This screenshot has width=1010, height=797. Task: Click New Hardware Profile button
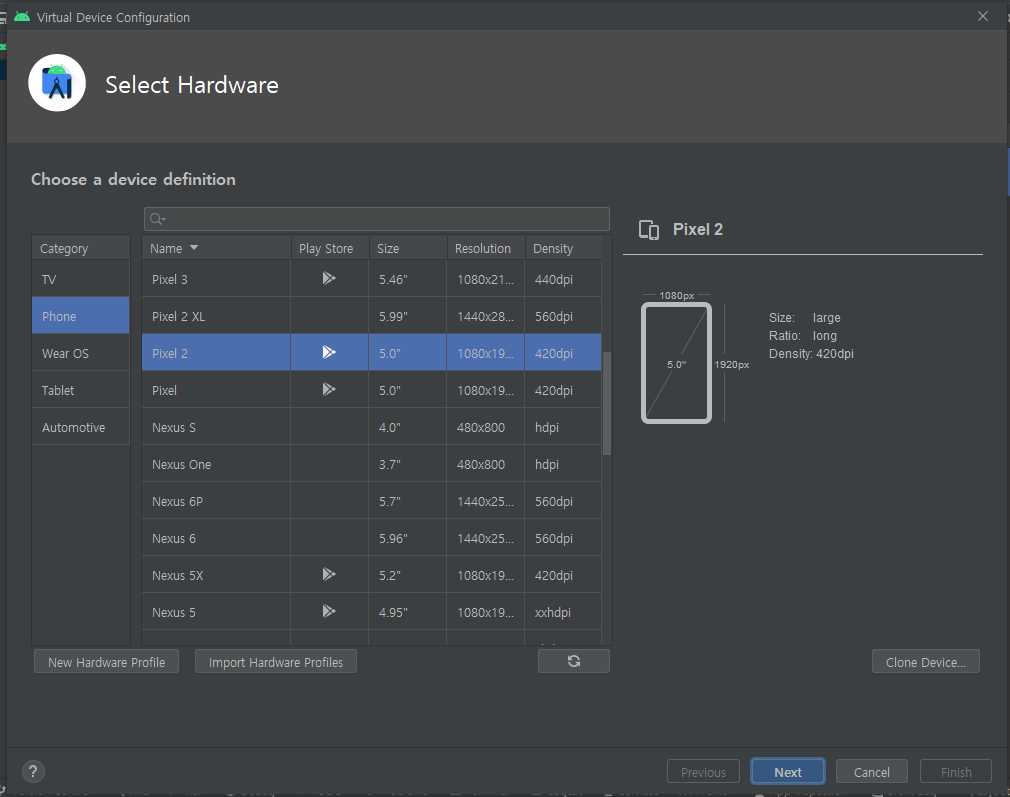[106, 662]
